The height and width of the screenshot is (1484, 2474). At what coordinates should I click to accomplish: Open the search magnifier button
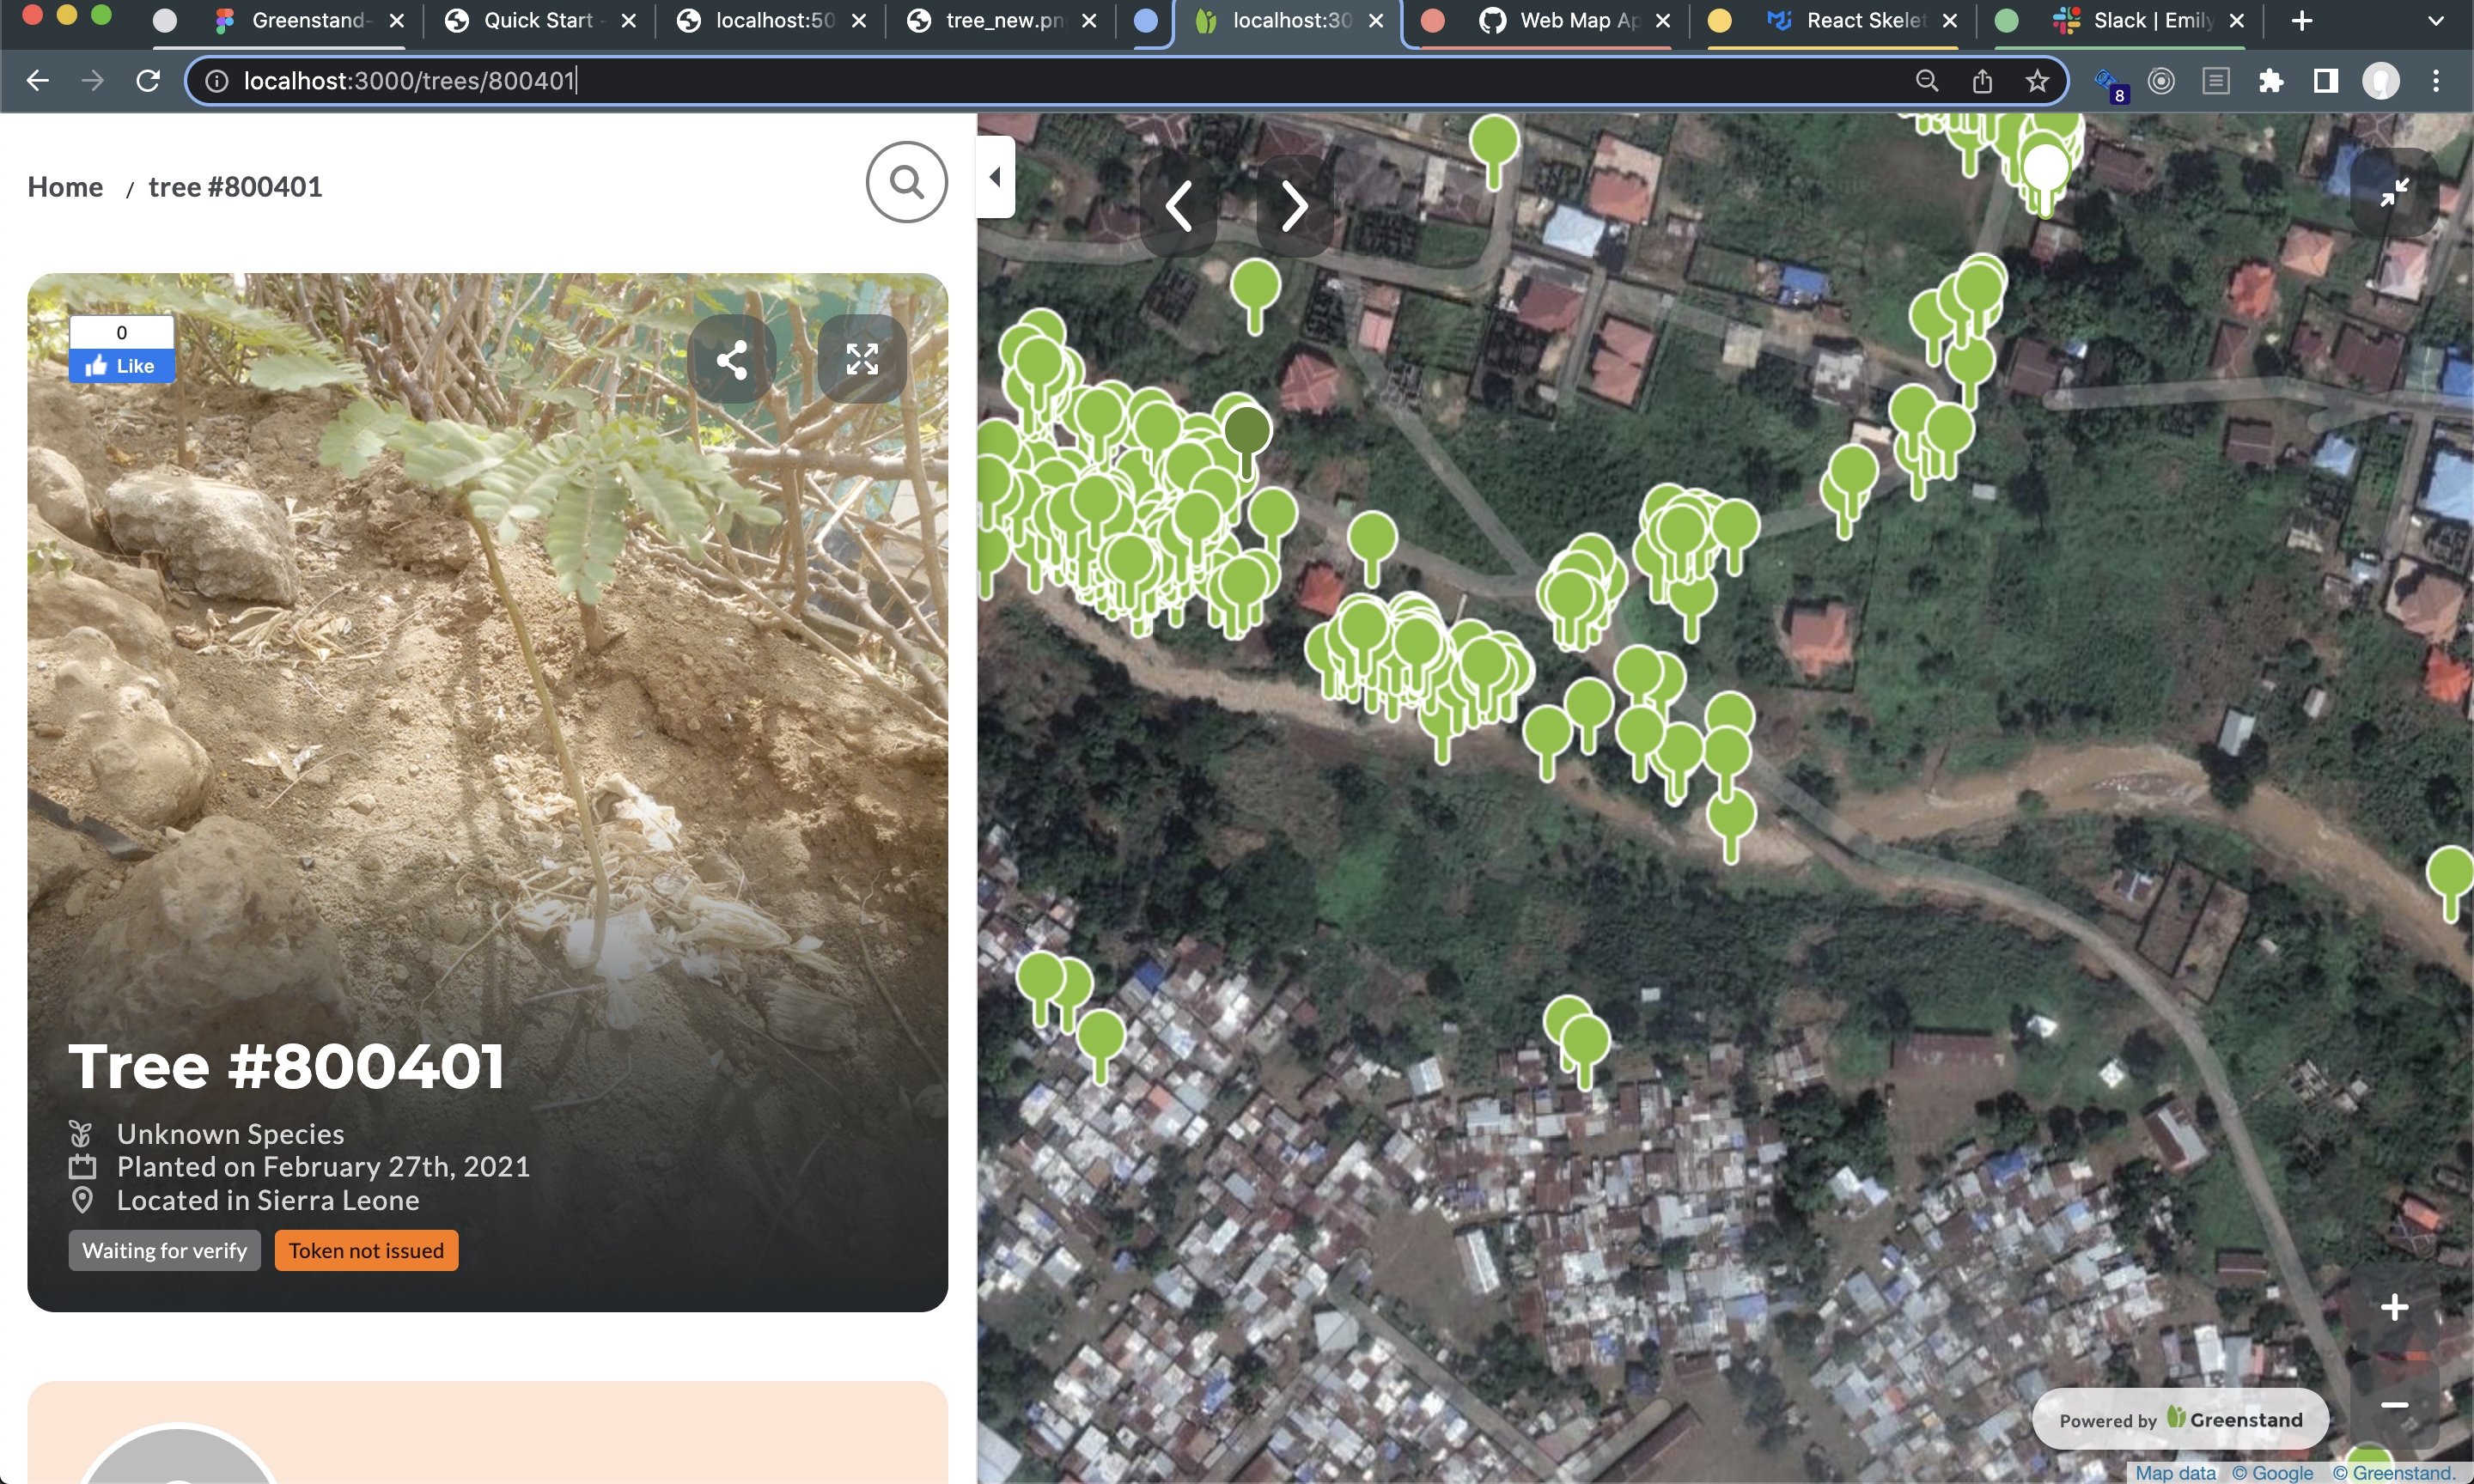[906, 182]
